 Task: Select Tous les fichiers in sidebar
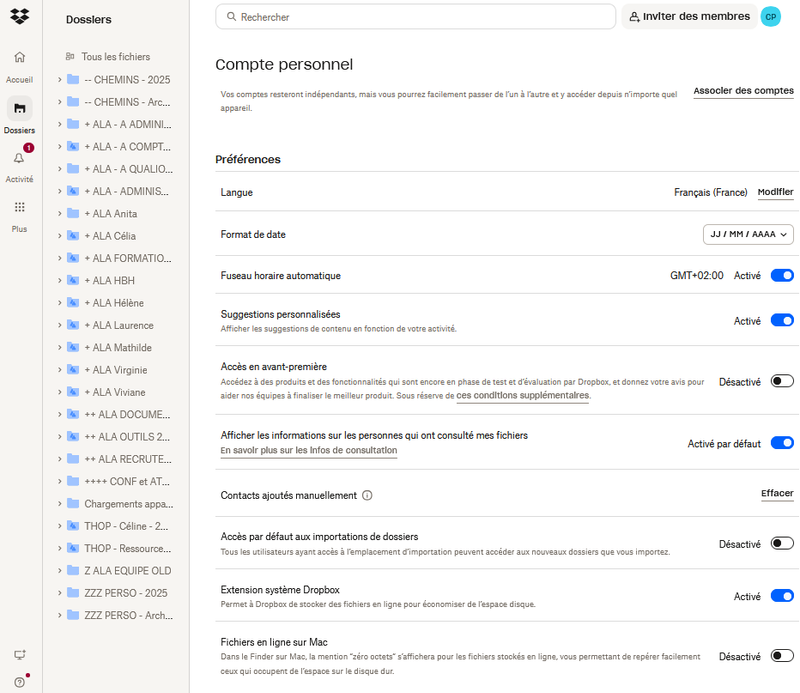click(115, 57)
